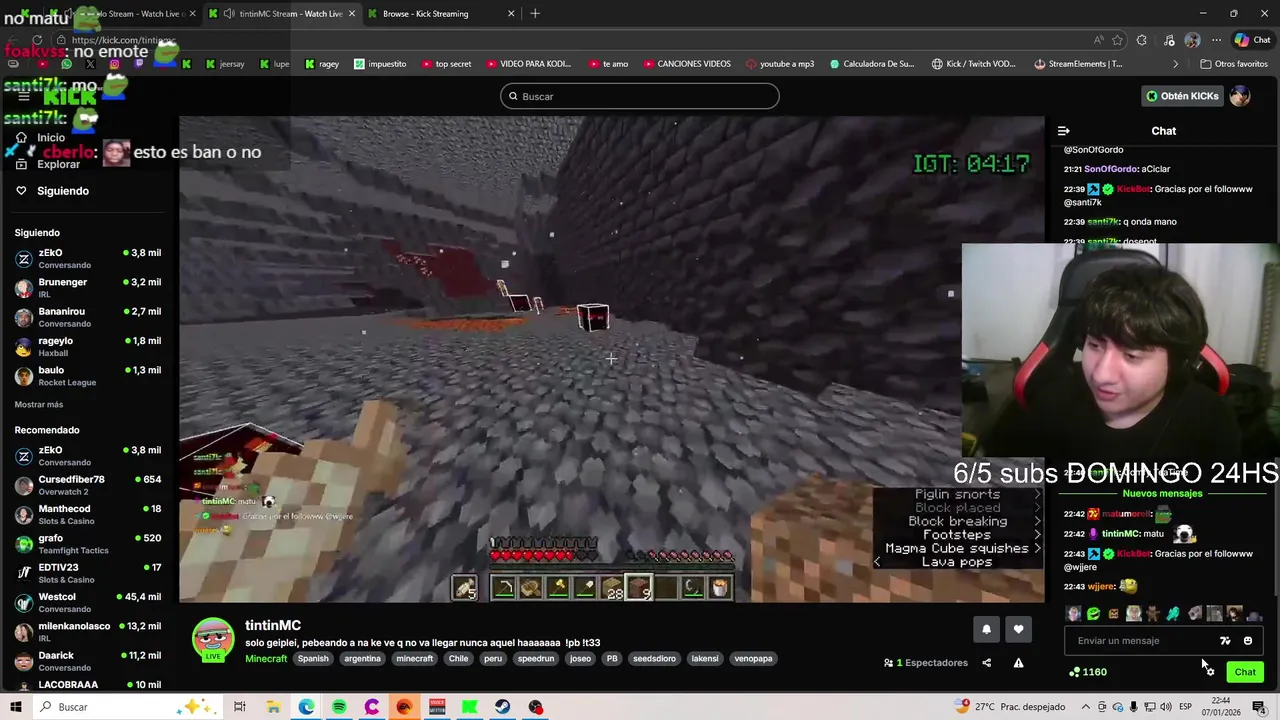Show more bookmarks chevron
The image size is (1280, 720).
(x=1176, y=64)
